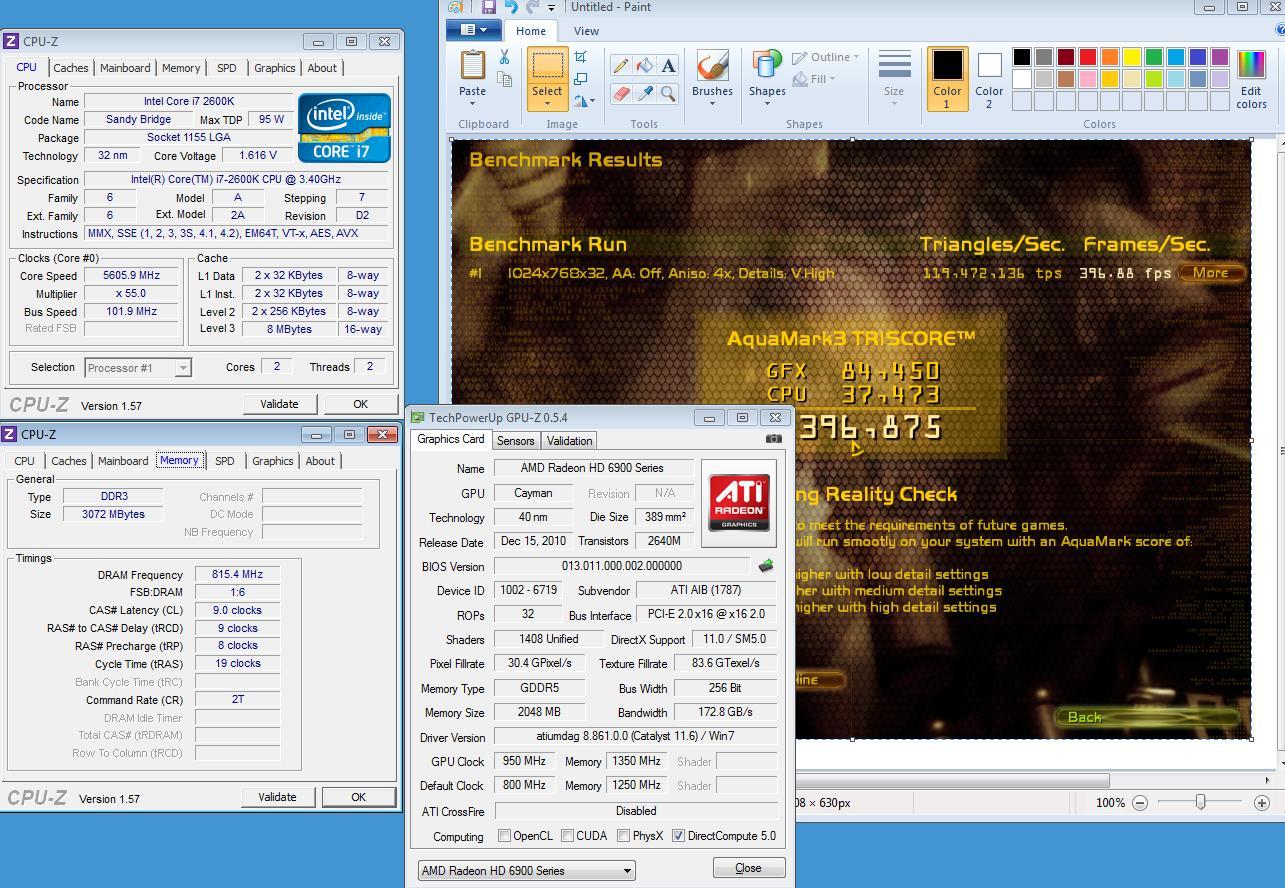This screenshot has height=888, width=1285.
Task: Click Validate in lower CPU-Z window
Action: pyautogui.click(x=277, y=797)
